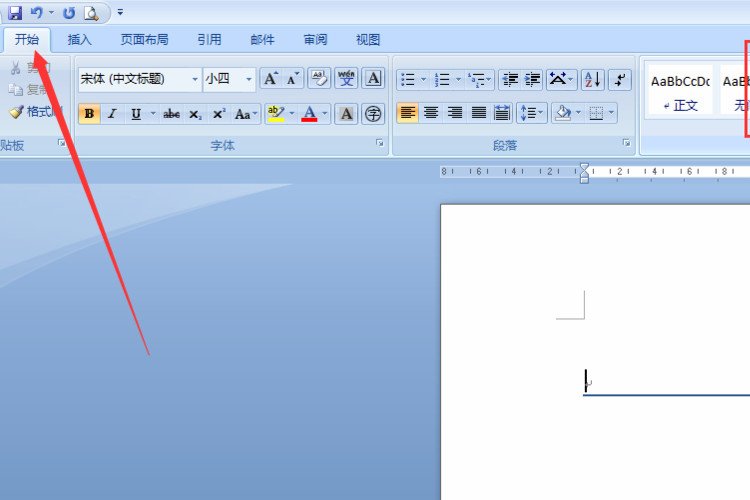Screen dimensions: 750x500
Task: Open the phonetic guide (wén) tool
Action: tap(346, 78)
